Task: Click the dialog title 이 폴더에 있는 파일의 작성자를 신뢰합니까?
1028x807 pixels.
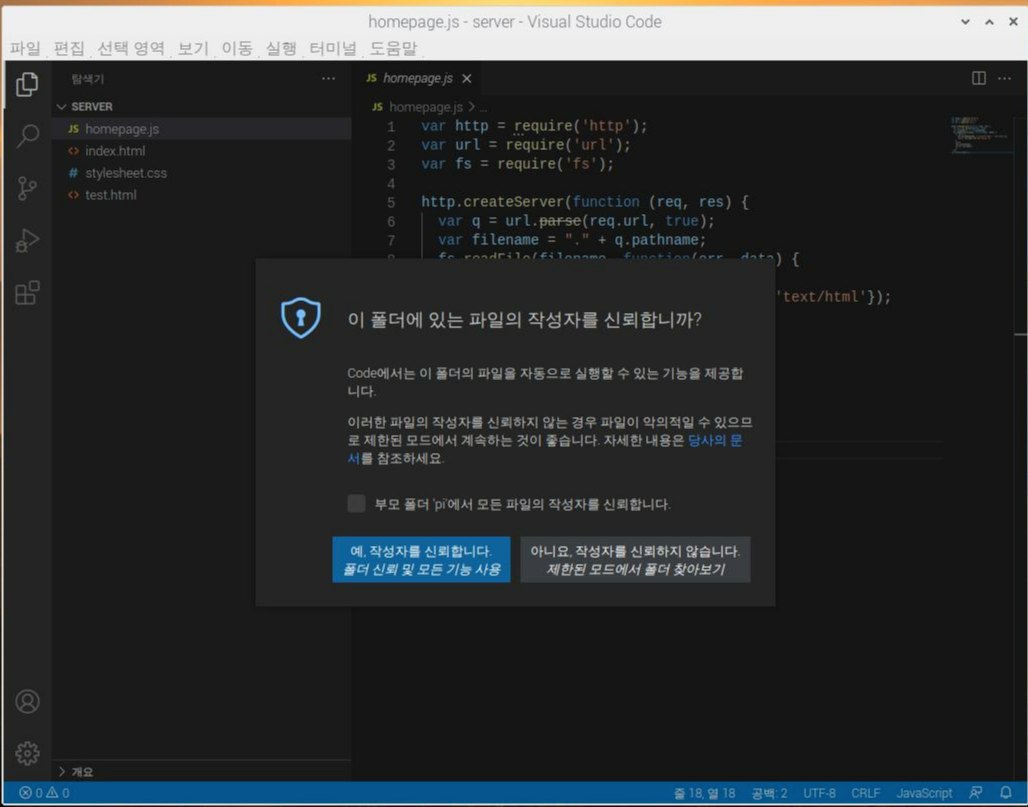Action: coord(524,319)
